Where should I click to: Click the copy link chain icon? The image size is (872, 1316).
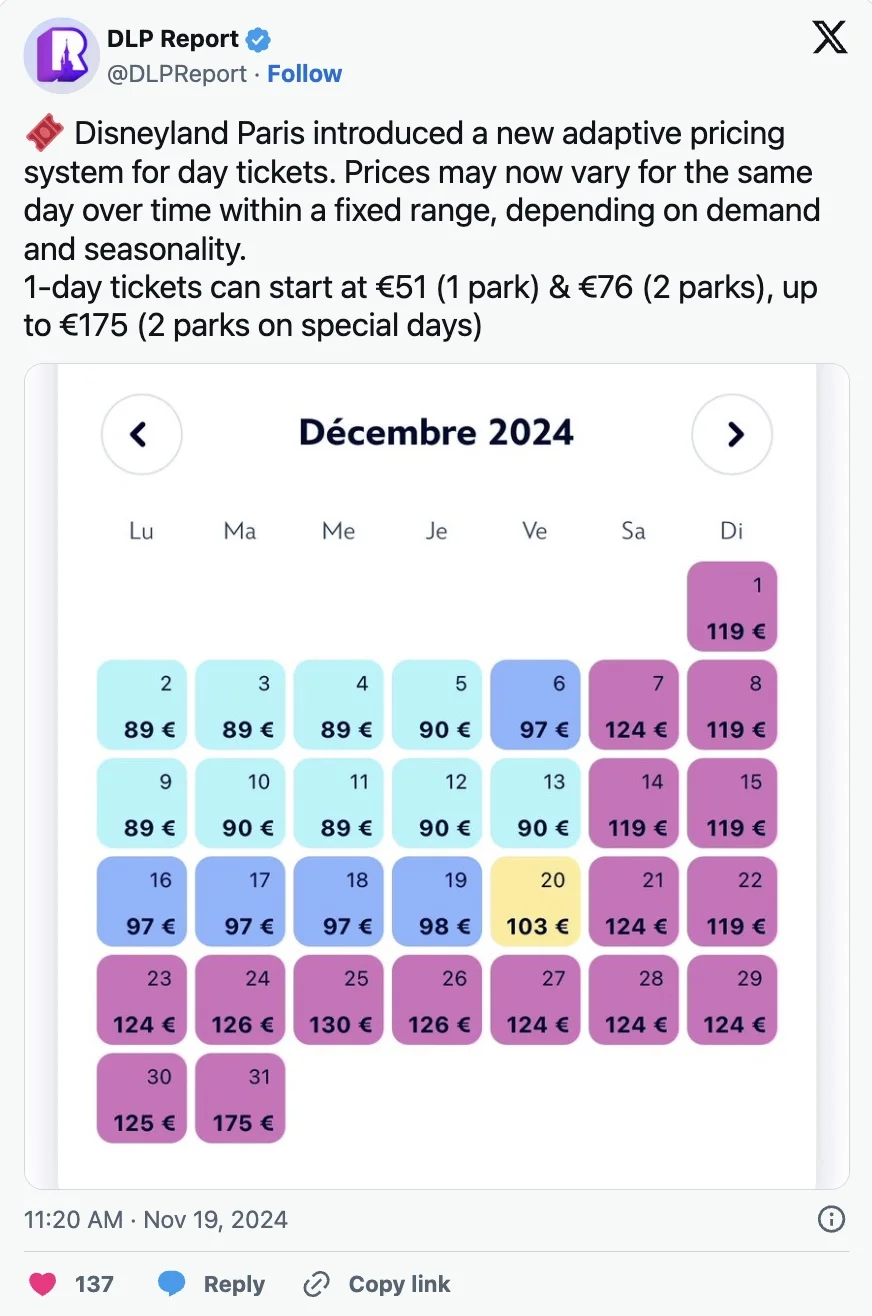(316, 1284)
